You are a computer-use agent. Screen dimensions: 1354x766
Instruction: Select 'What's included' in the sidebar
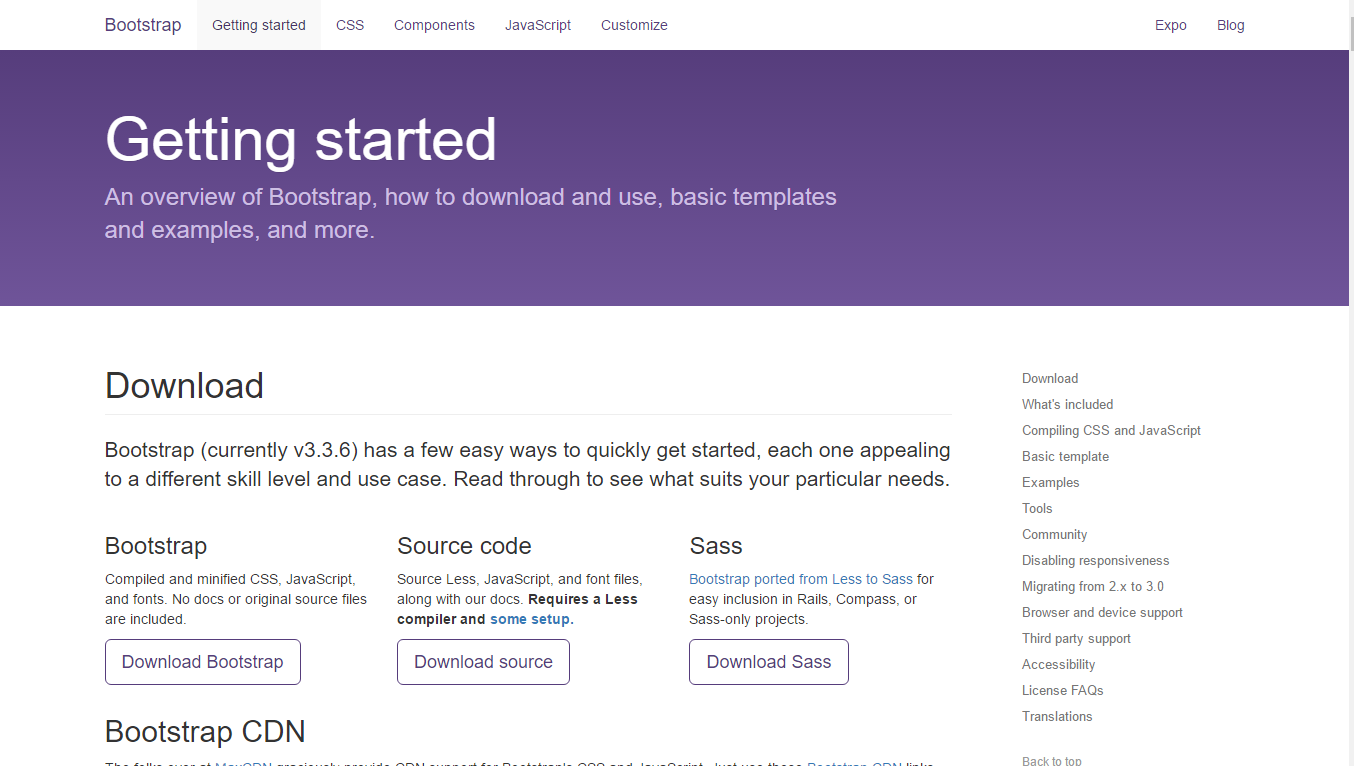pos(1067,404)
